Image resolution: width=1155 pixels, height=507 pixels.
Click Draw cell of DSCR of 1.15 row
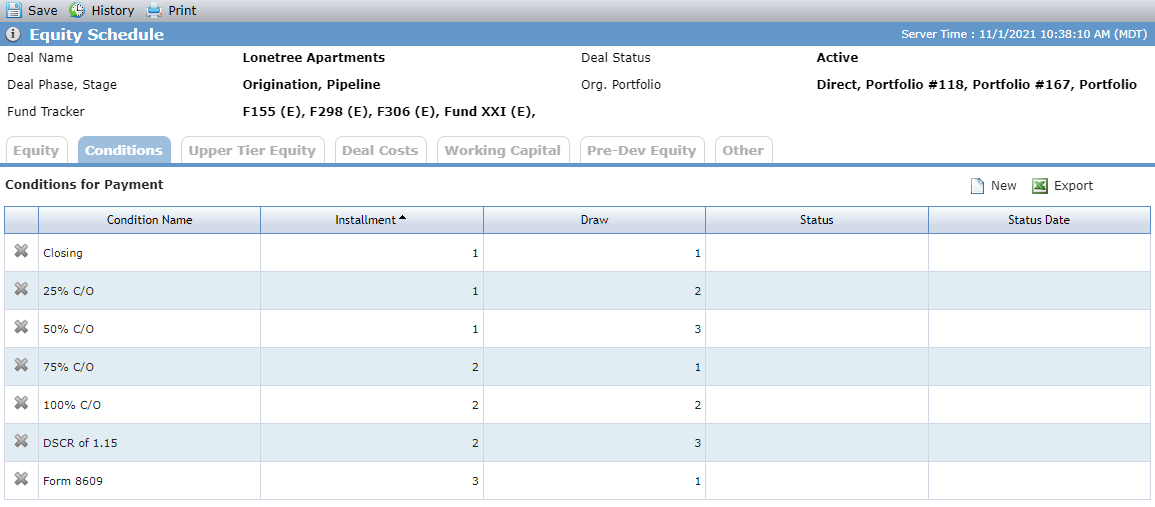pyautogui.click(x=594, y=443)
